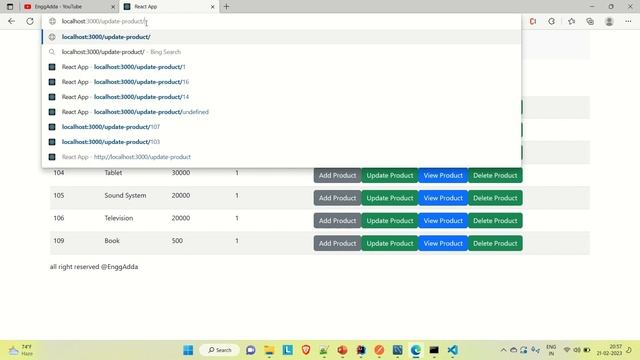640x360 pixels.
Task: Pick suggestion localhost:3000/update-product/14
Action: point(281,97)
